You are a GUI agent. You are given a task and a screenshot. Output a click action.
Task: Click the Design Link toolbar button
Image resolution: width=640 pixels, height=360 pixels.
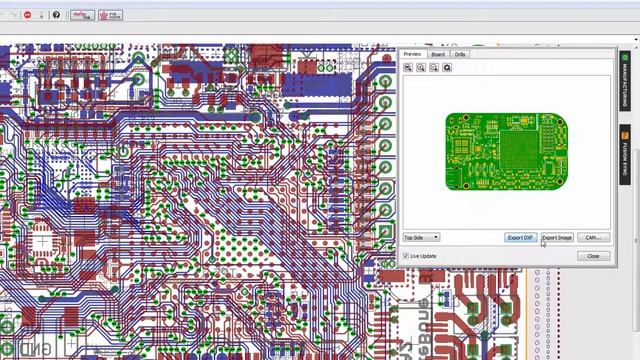(x=82, y=16)
